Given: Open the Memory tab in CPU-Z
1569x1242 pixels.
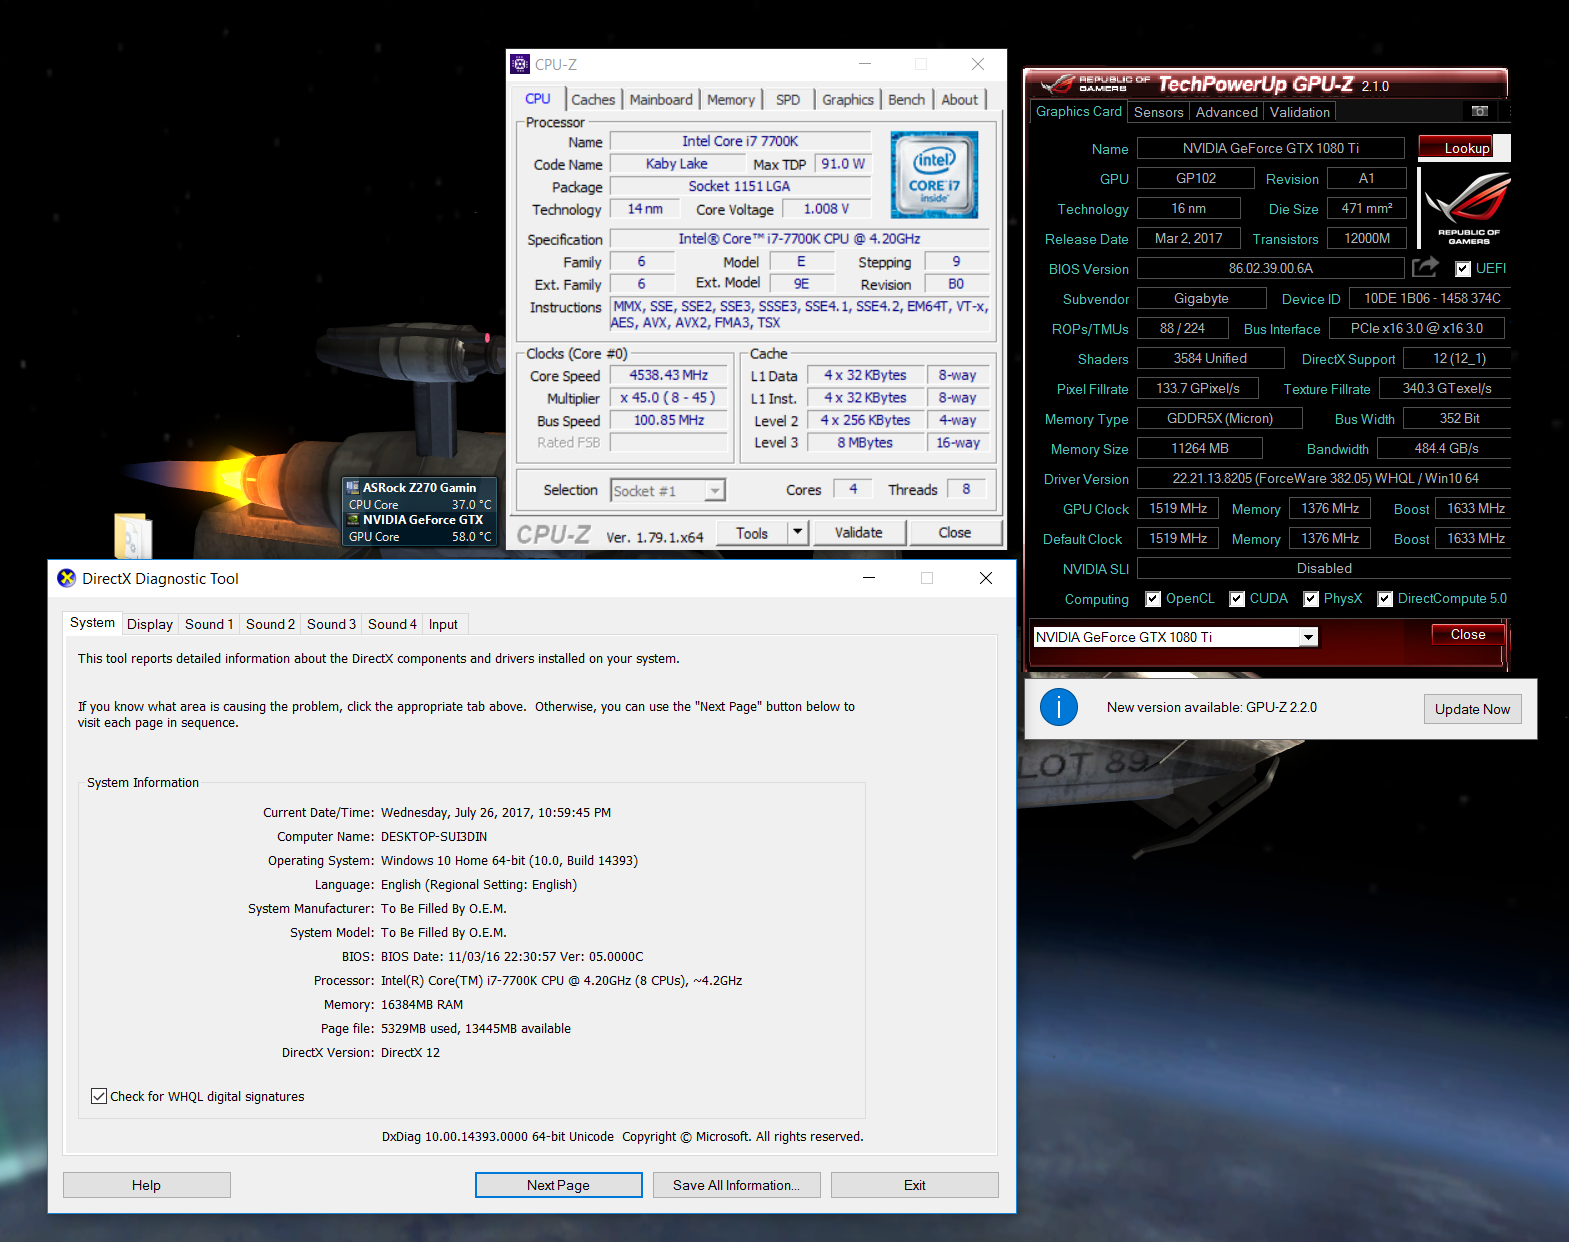Looking at the screenshot, I should tap(731, 100).
